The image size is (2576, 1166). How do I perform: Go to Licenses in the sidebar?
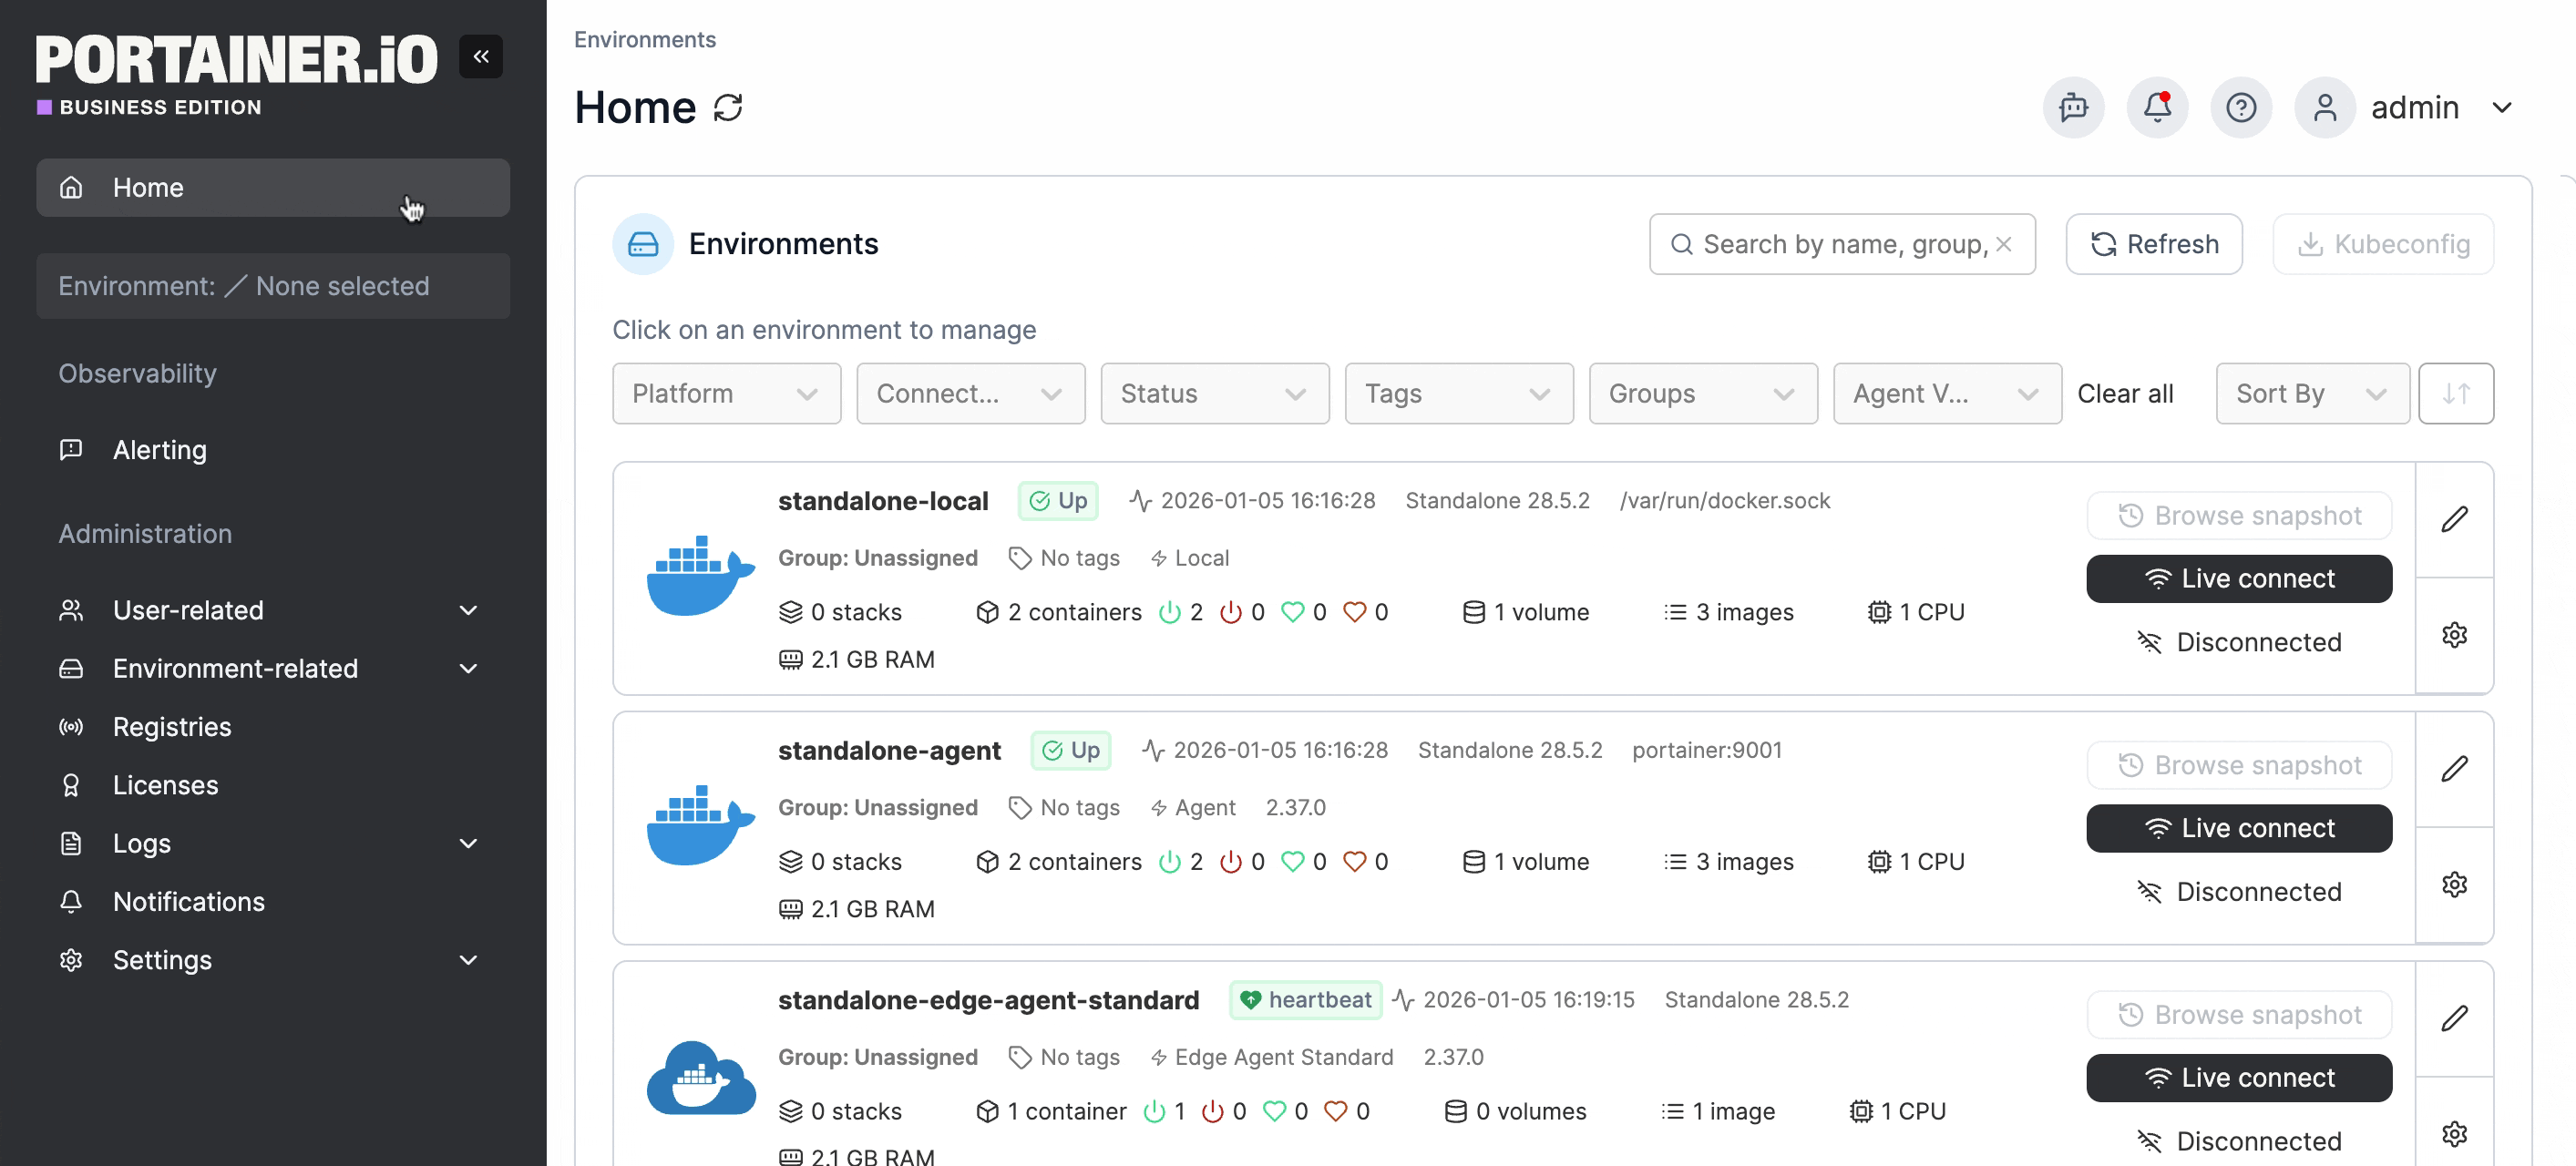[165, 785]
